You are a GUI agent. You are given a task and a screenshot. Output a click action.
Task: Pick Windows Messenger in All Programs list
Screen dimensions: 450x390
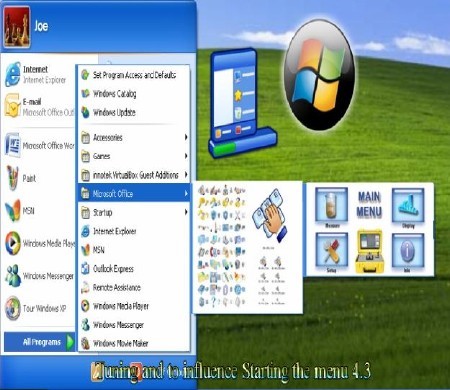click(x=134, y=325)
